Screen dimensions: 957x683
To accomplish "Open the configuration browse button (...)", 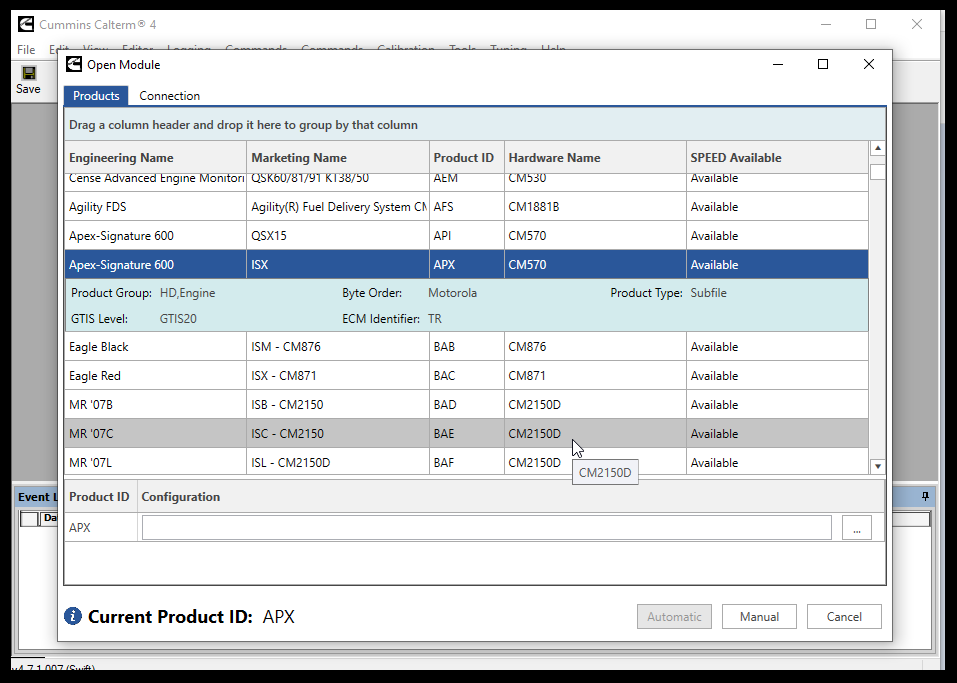I will click(x=856, y=528).
